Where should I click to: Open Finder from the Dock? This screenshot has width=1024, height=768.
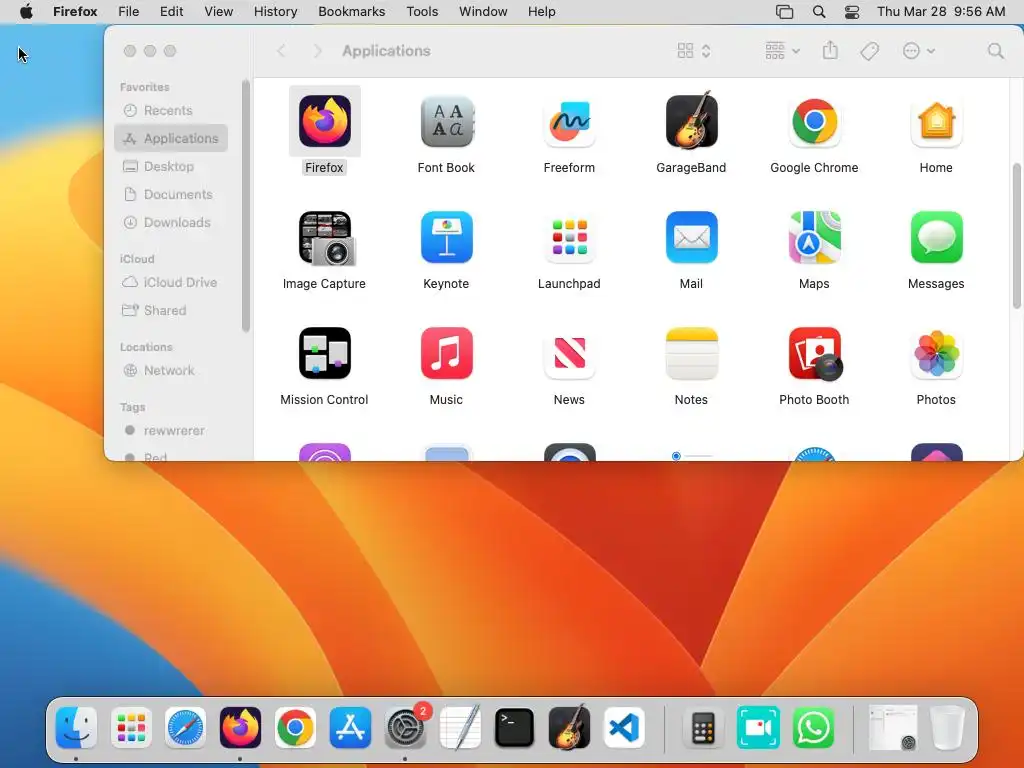[x=76, y=727]
